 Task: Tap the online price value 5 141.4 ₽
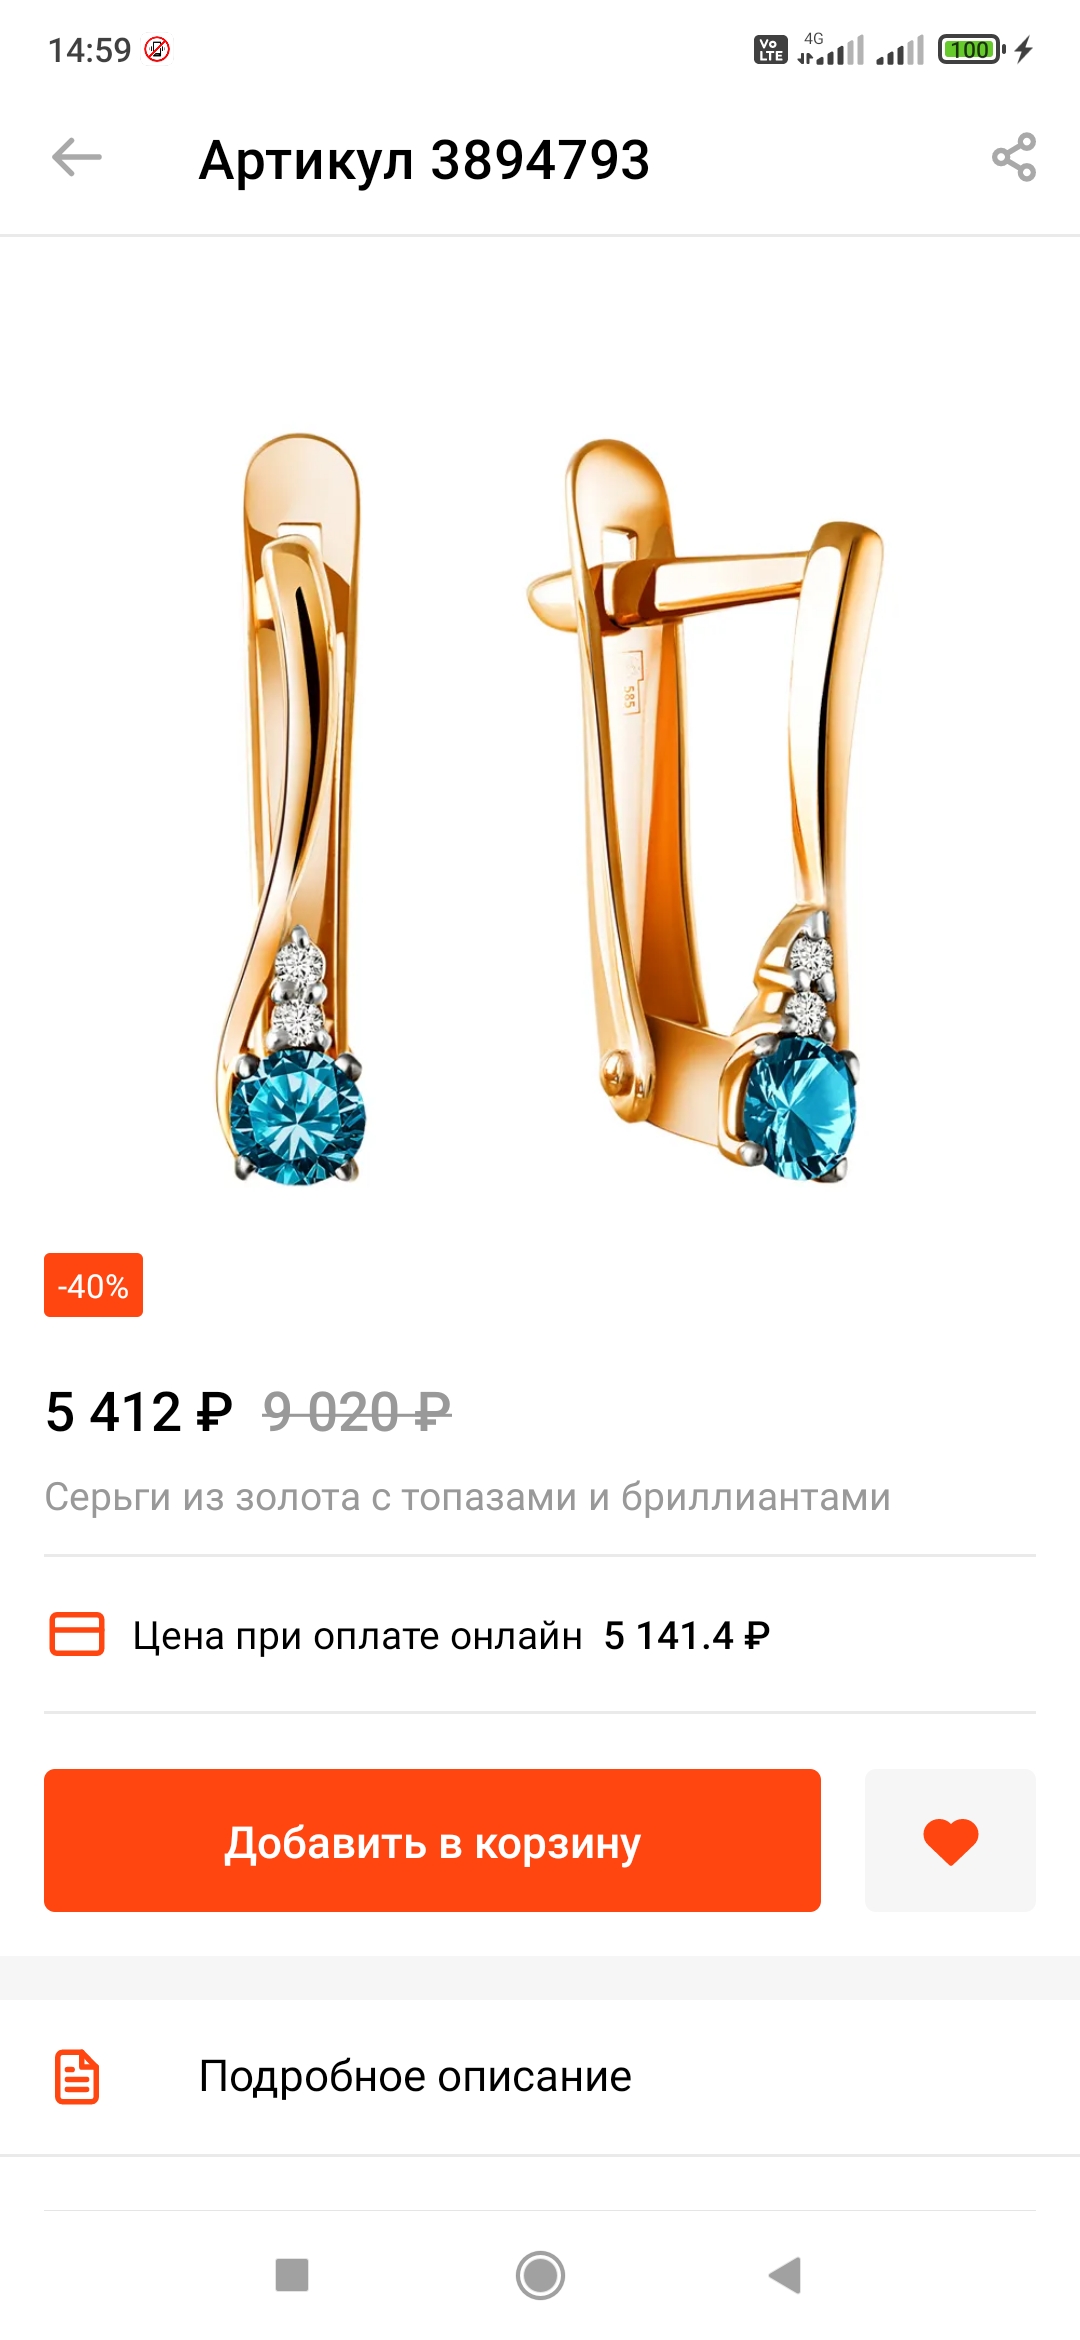[x=687, y=1636]
